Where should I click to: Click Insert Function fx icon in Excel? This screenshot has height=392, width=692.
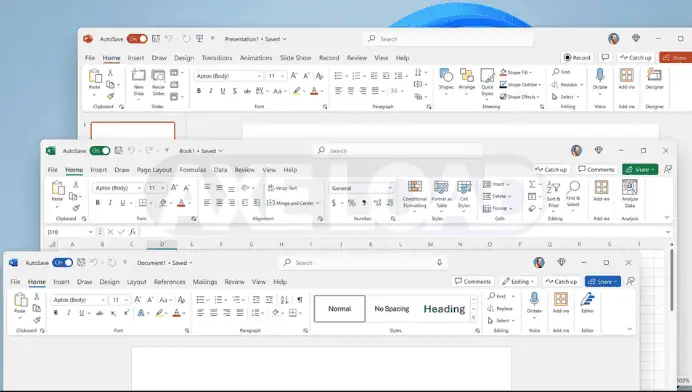132,232
